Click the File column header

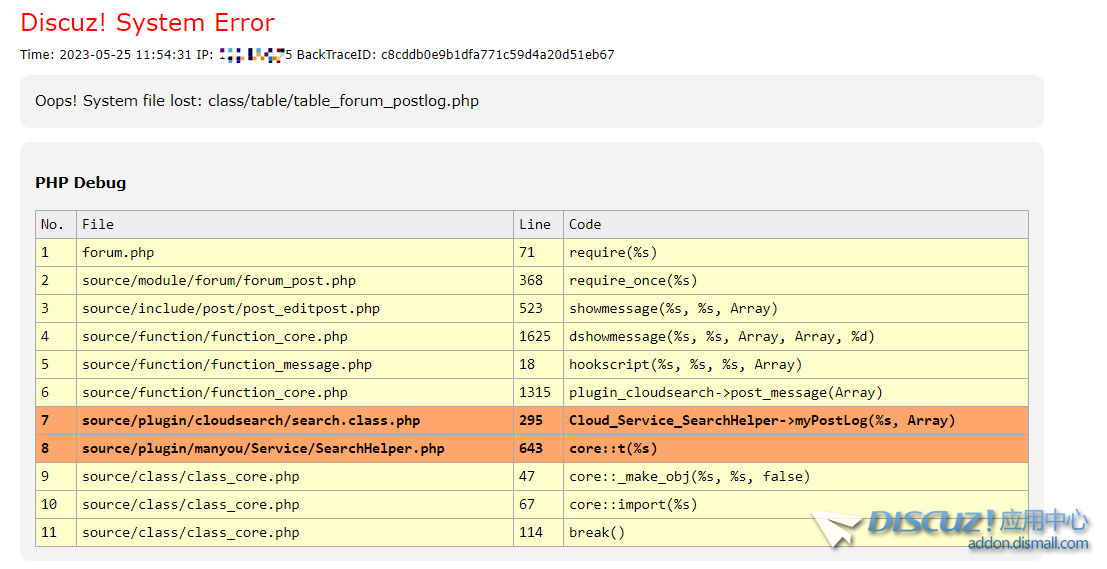pyautogui.click(x=98, y=224)
